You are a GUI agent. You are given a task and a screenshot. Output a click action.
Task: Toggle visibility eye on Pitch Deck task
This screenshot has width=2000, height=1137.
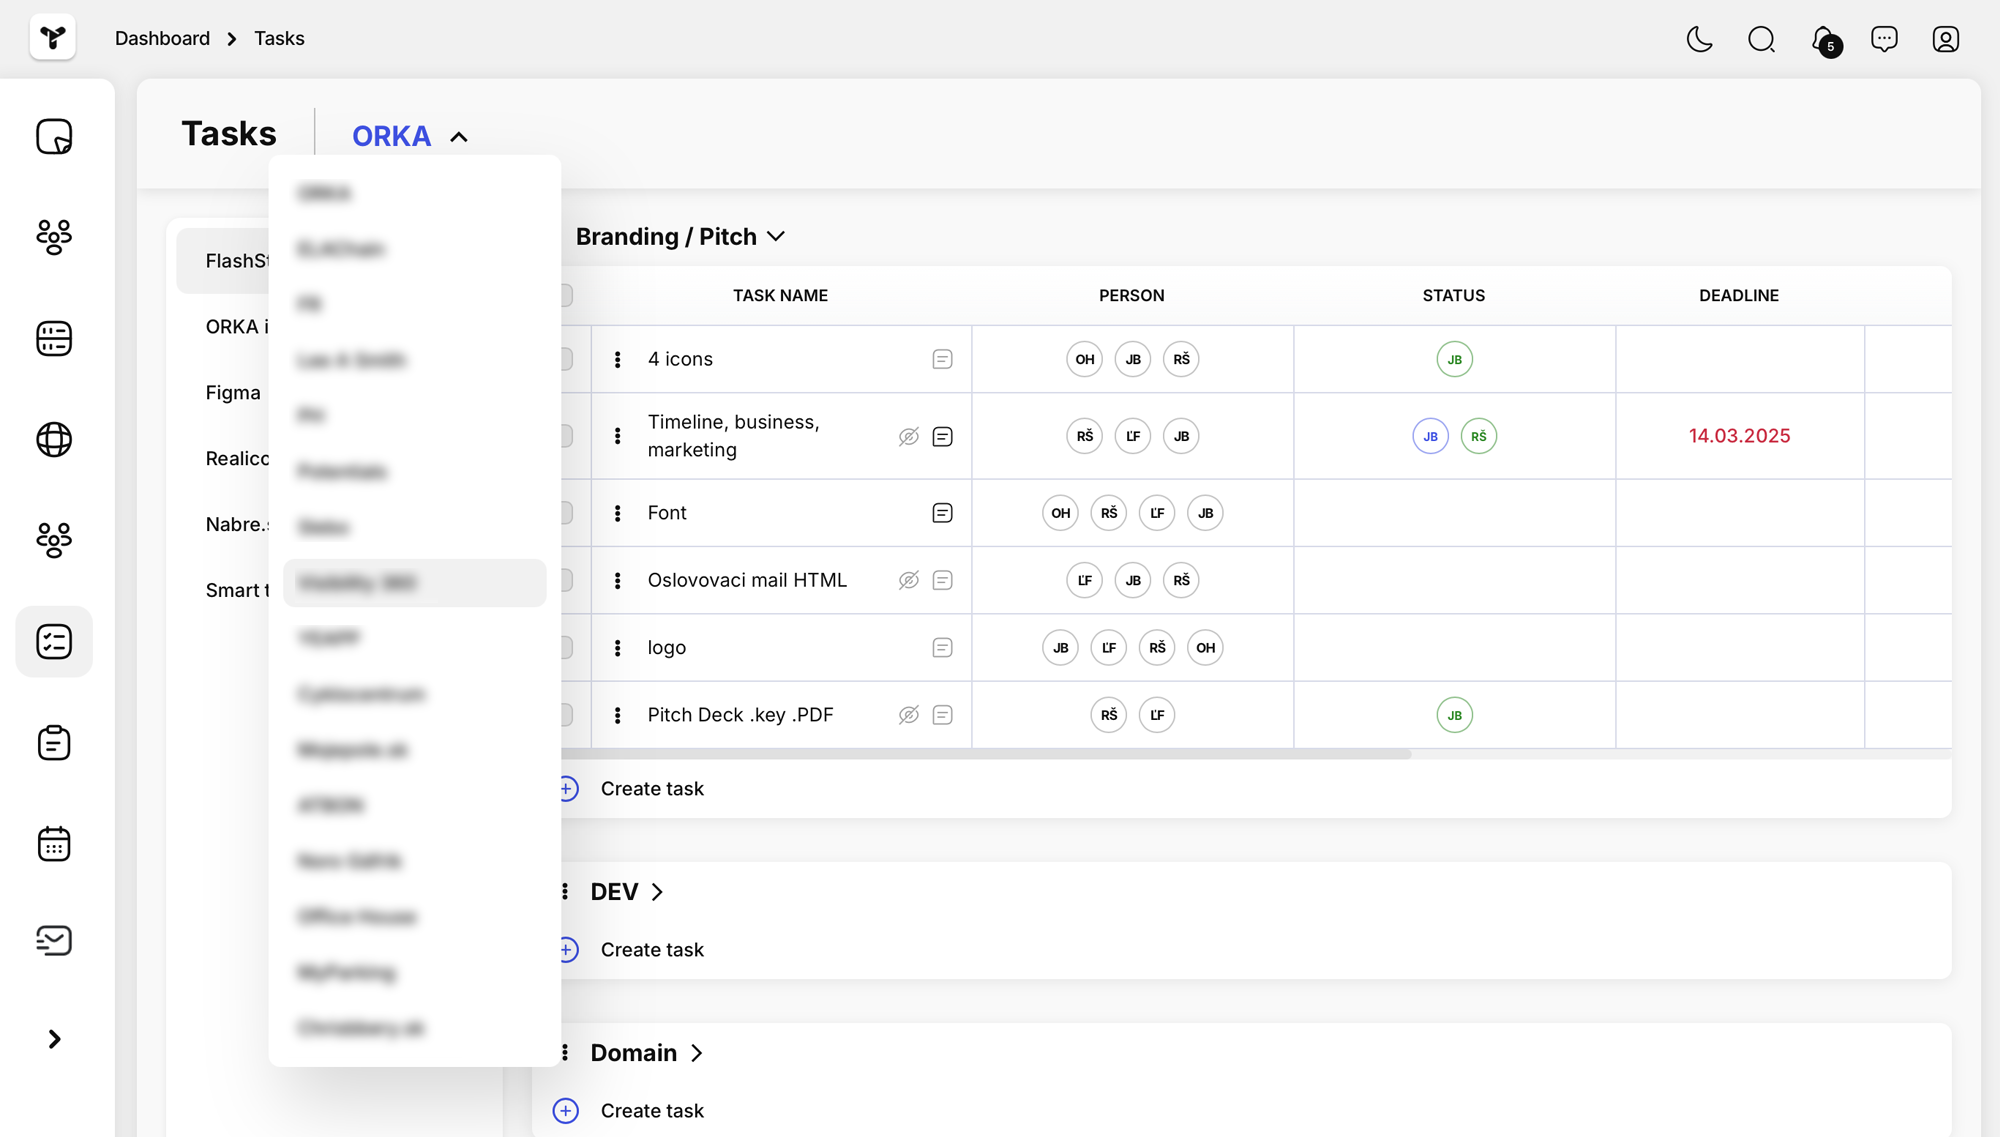908,715
